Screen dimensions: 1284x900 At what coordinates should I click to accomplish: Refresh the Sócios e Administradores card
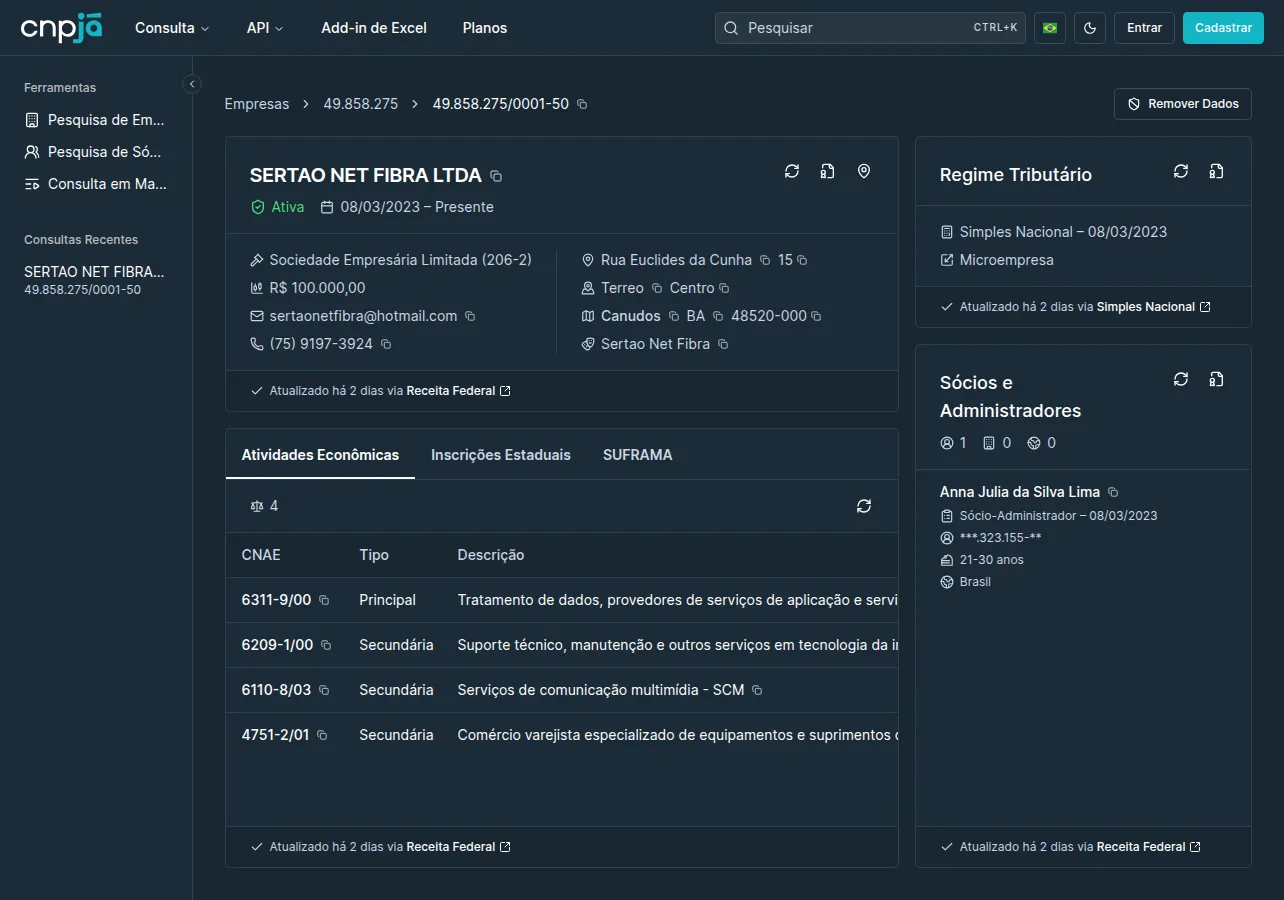pyautogui.click(x=1181, y=379)
